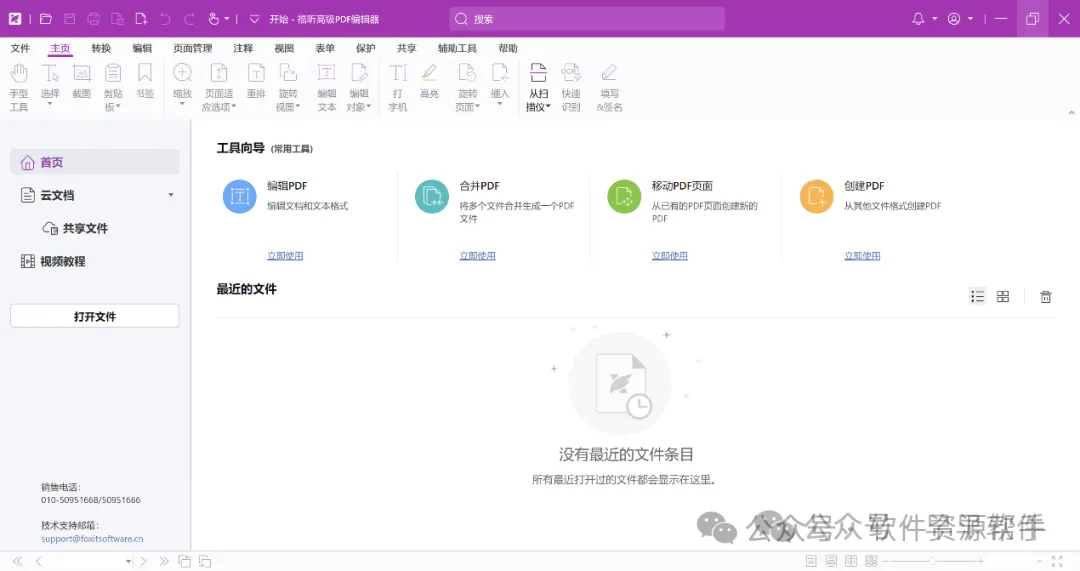Select 首页 in the sidebar
The width and height of the screenshot is (1080, 571).
coord(94,163)
